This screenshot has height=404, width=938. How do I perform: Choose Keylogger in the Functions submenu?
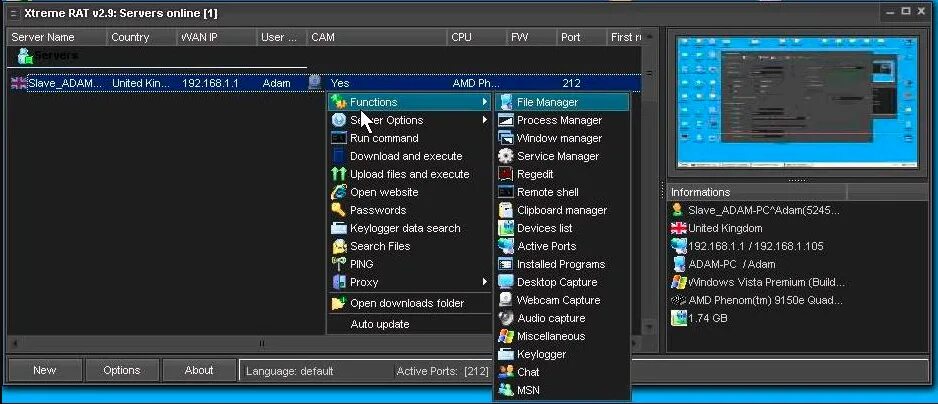point(561,354)
